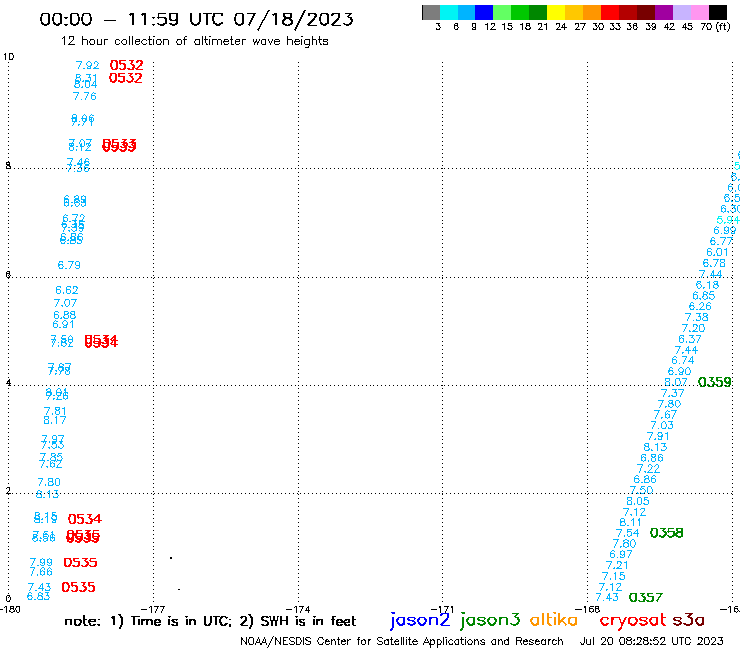Click the 'jason3' satellite legend label
This screenshot has width=740, height=650.
pyautogui.click(x=490, y=620)
